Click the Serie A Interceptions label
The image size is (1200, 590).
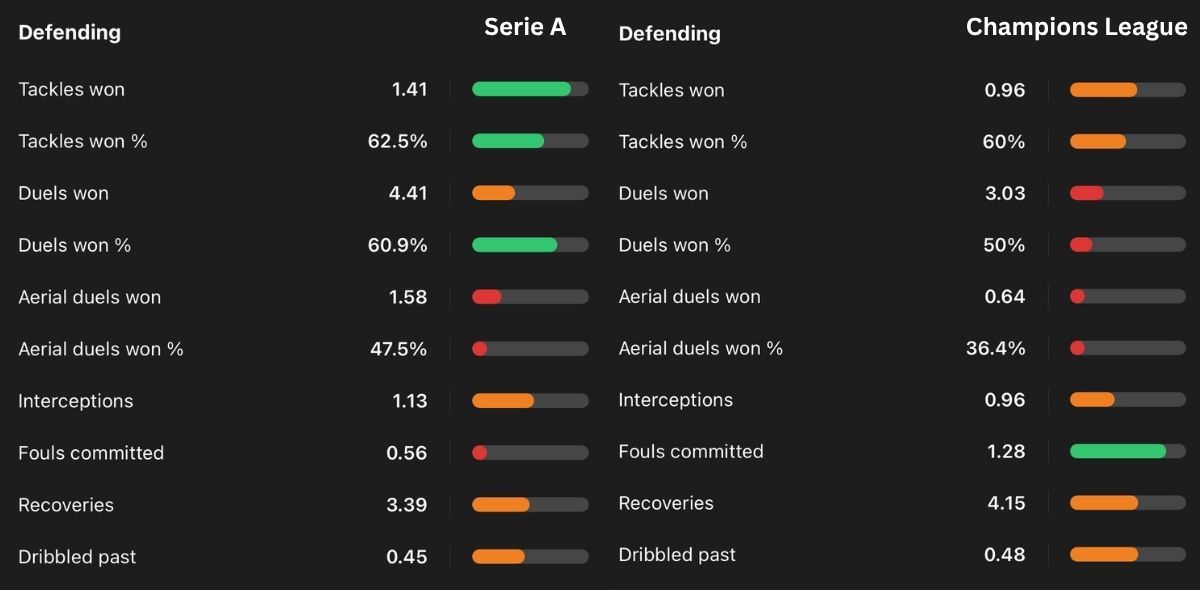(x=75, y=401)
